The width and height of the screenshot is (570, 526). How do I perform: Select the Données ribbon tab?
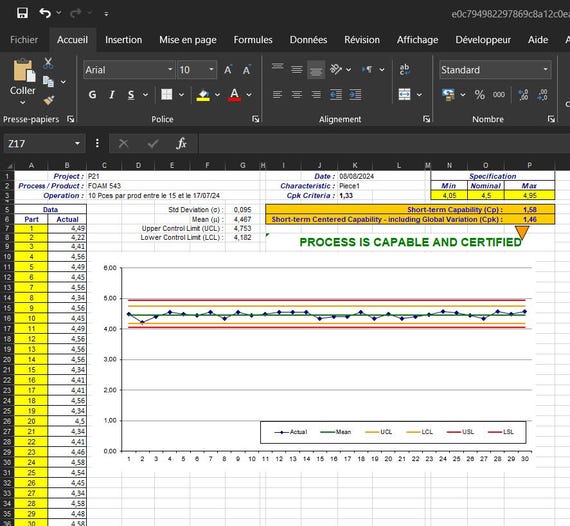click(308, 40)
